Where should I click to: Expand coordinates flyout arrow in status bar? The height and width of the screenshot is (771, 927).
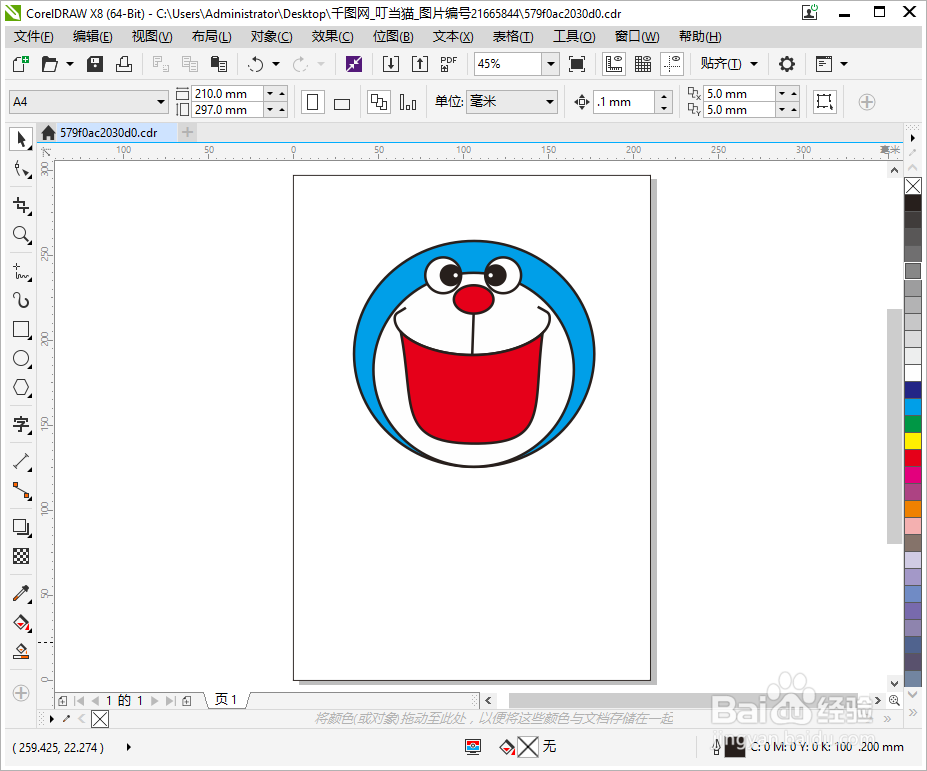click(x=129, y=747)
